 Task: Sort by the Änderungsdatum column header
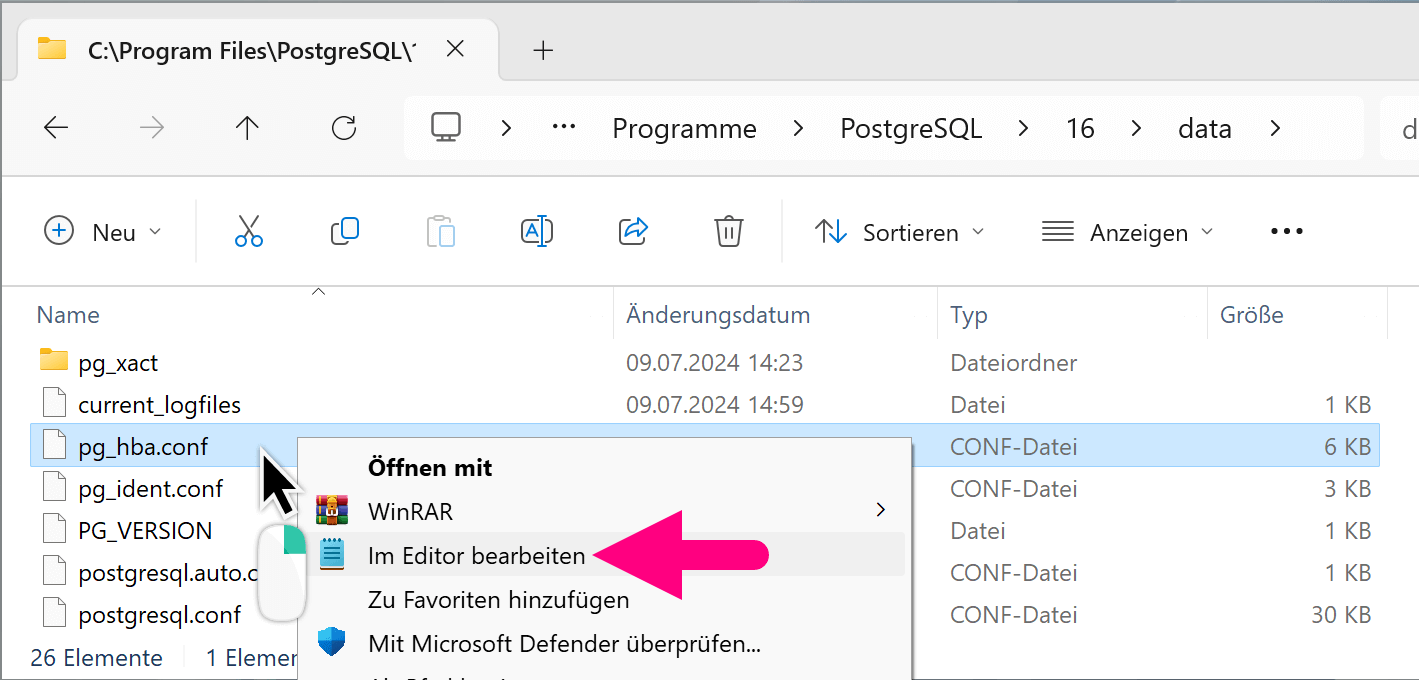click(717, 315)
